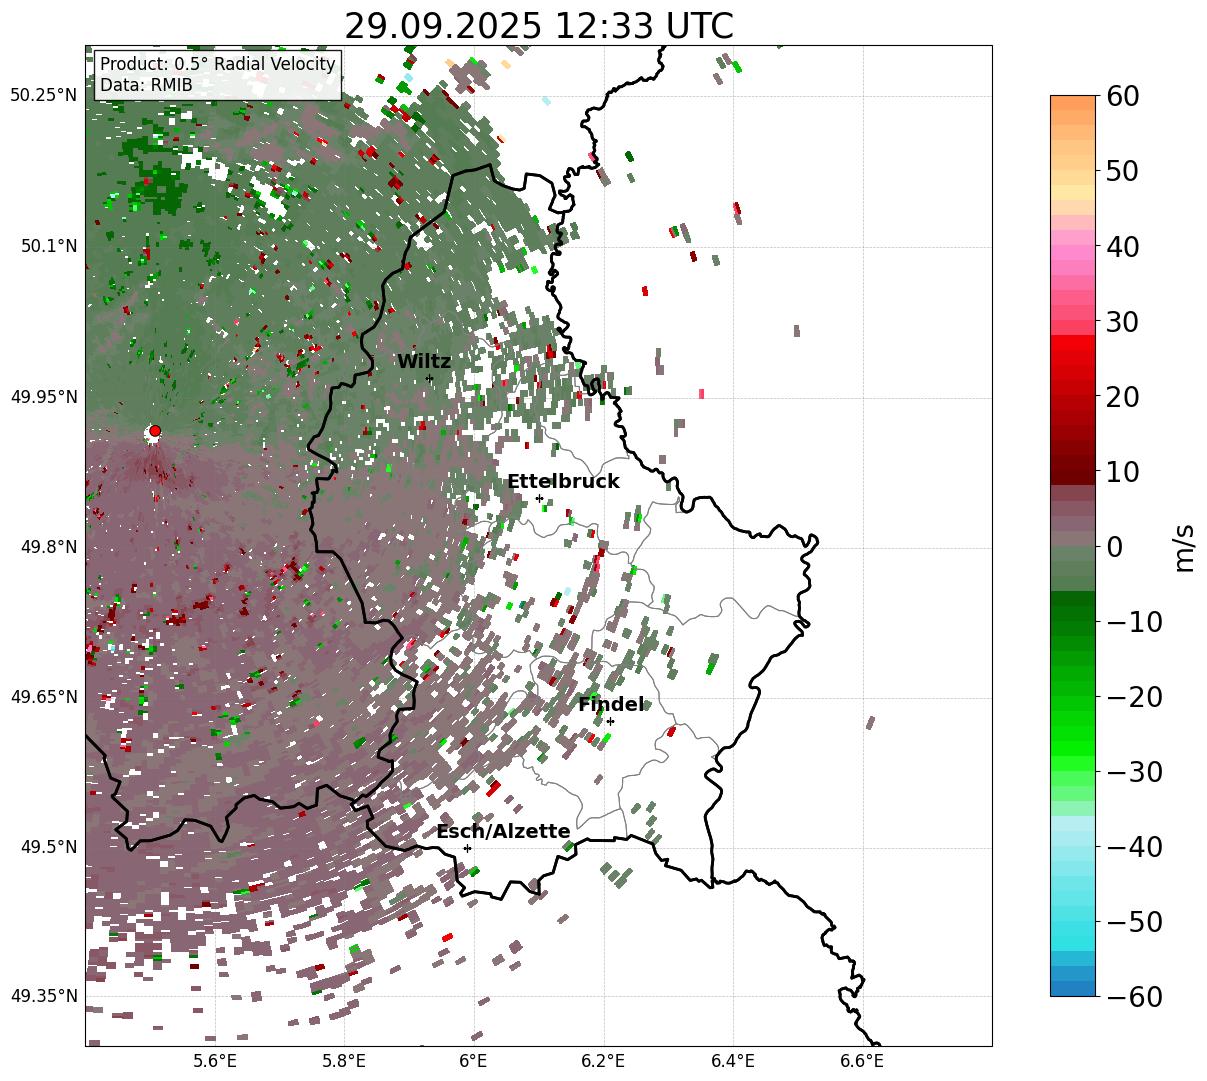Screen dimensions: 1207x1081
Task: Click the colorbar label 0
Action: click(1114, 546)
